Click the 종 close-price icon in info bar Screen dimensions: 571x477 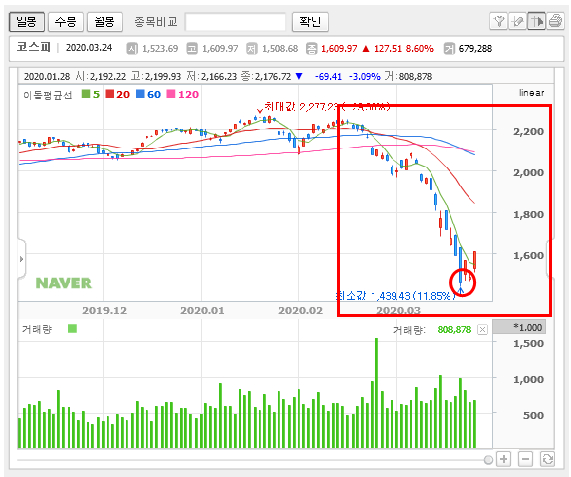tap(311, 48)
